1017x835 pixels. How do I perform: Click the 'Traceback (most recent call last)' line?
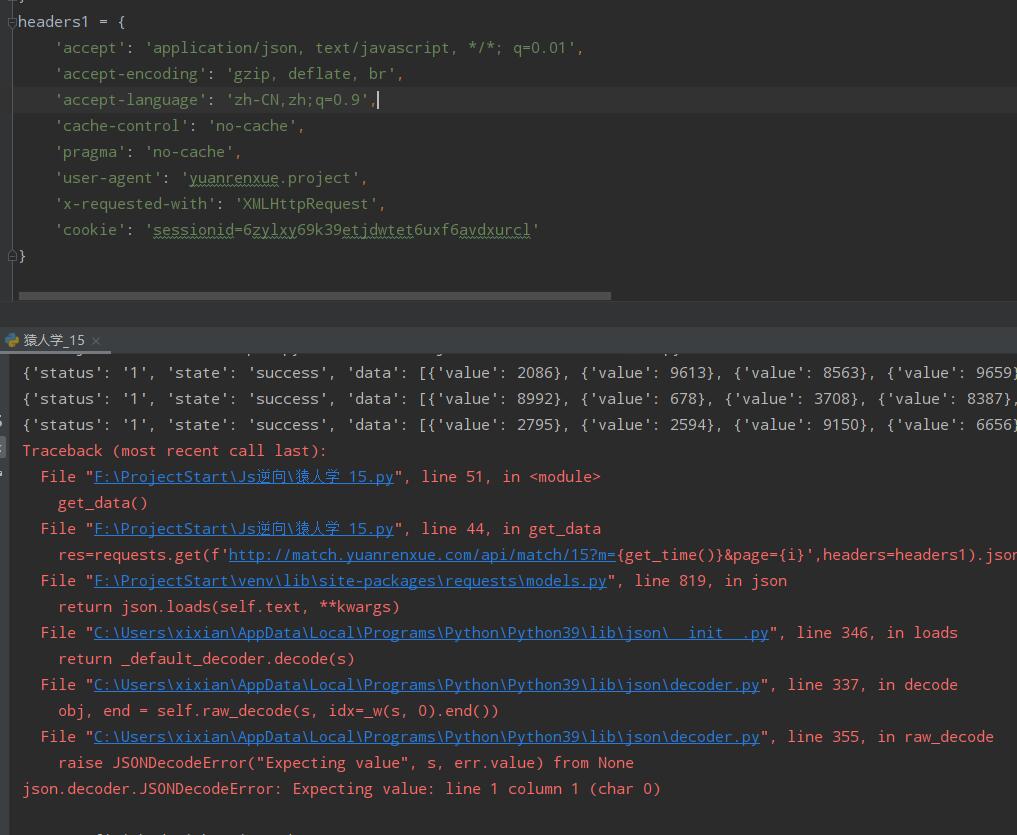(174, 451)
